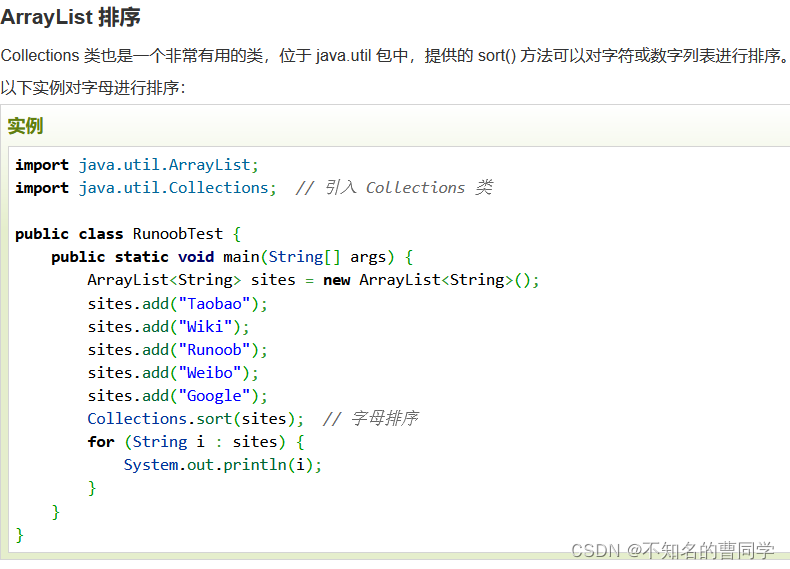This screenshot has width=790, height=569.
Task: Click the "for (String i : sites) {" line
Action: tap(196, 442)
